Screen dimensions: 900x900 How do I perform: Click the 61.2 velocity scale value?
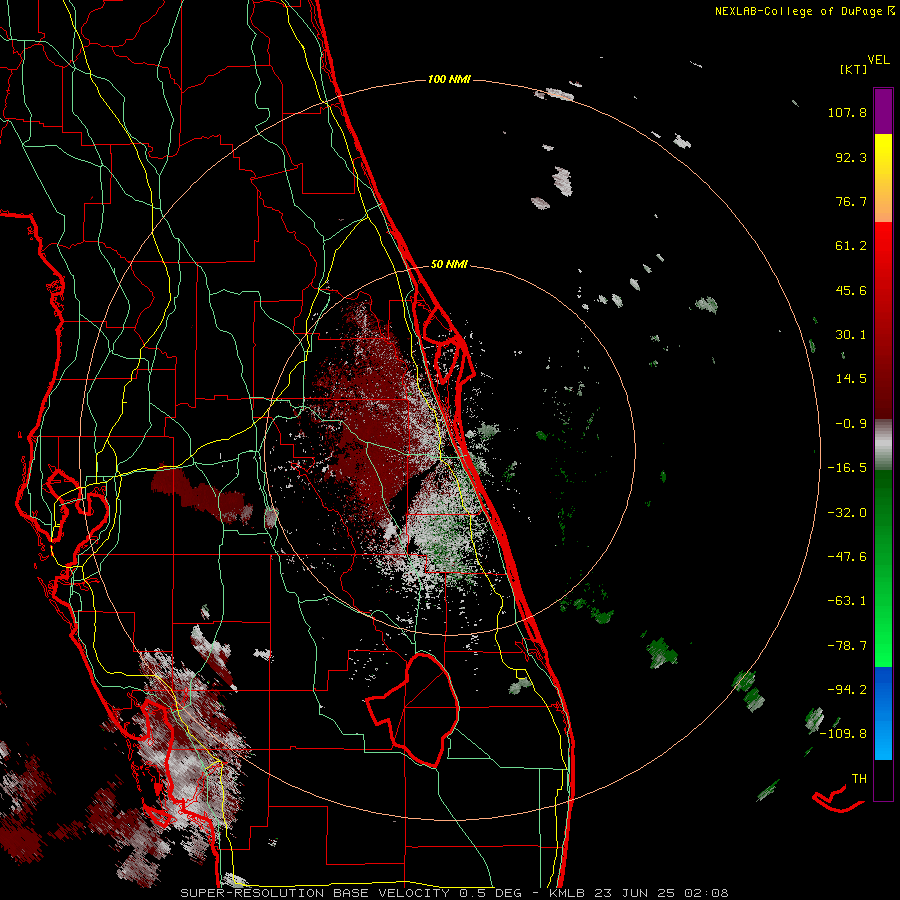851,246
